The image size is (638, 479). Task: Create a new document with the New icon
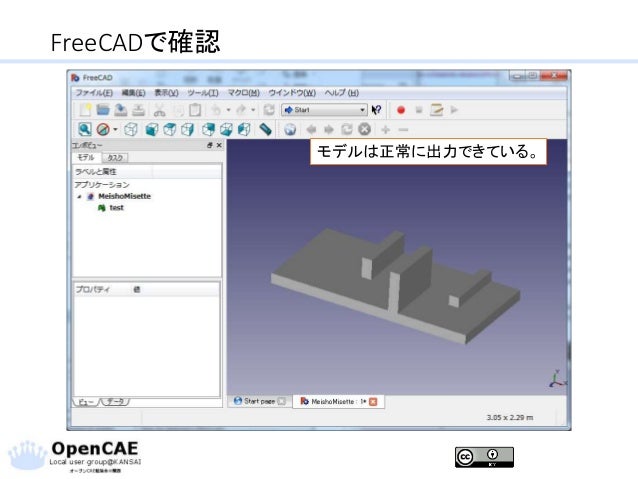85,110
